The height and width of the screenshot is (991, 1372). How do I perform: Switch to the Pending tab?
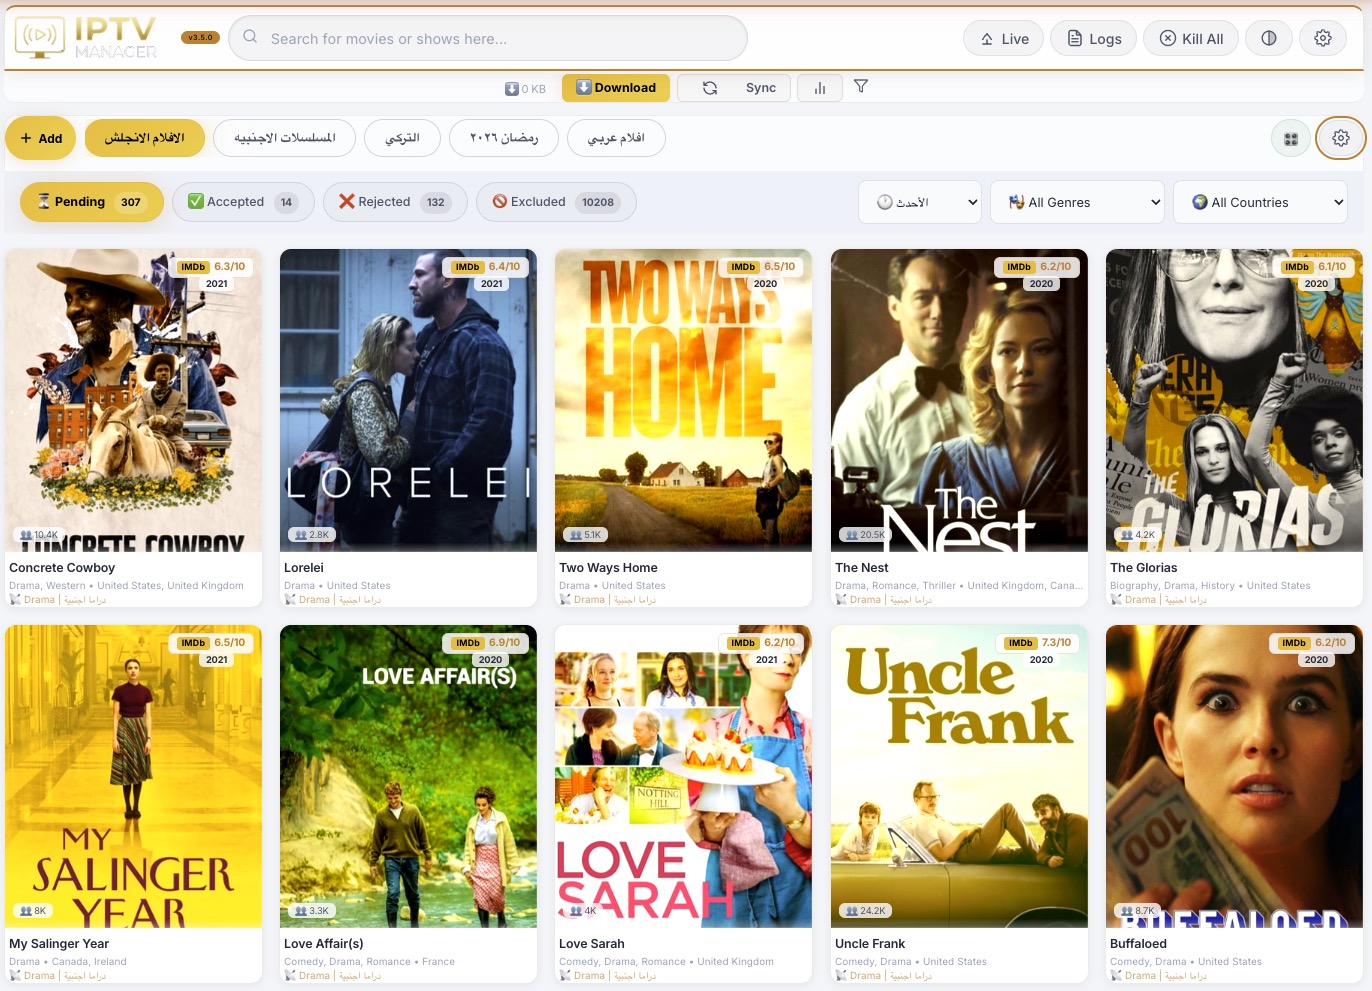92,202
